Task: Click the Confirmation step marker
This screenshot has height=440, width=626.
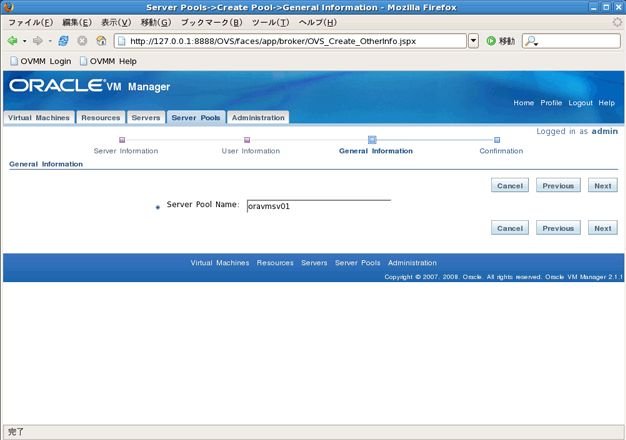Action: coord(497,140)
